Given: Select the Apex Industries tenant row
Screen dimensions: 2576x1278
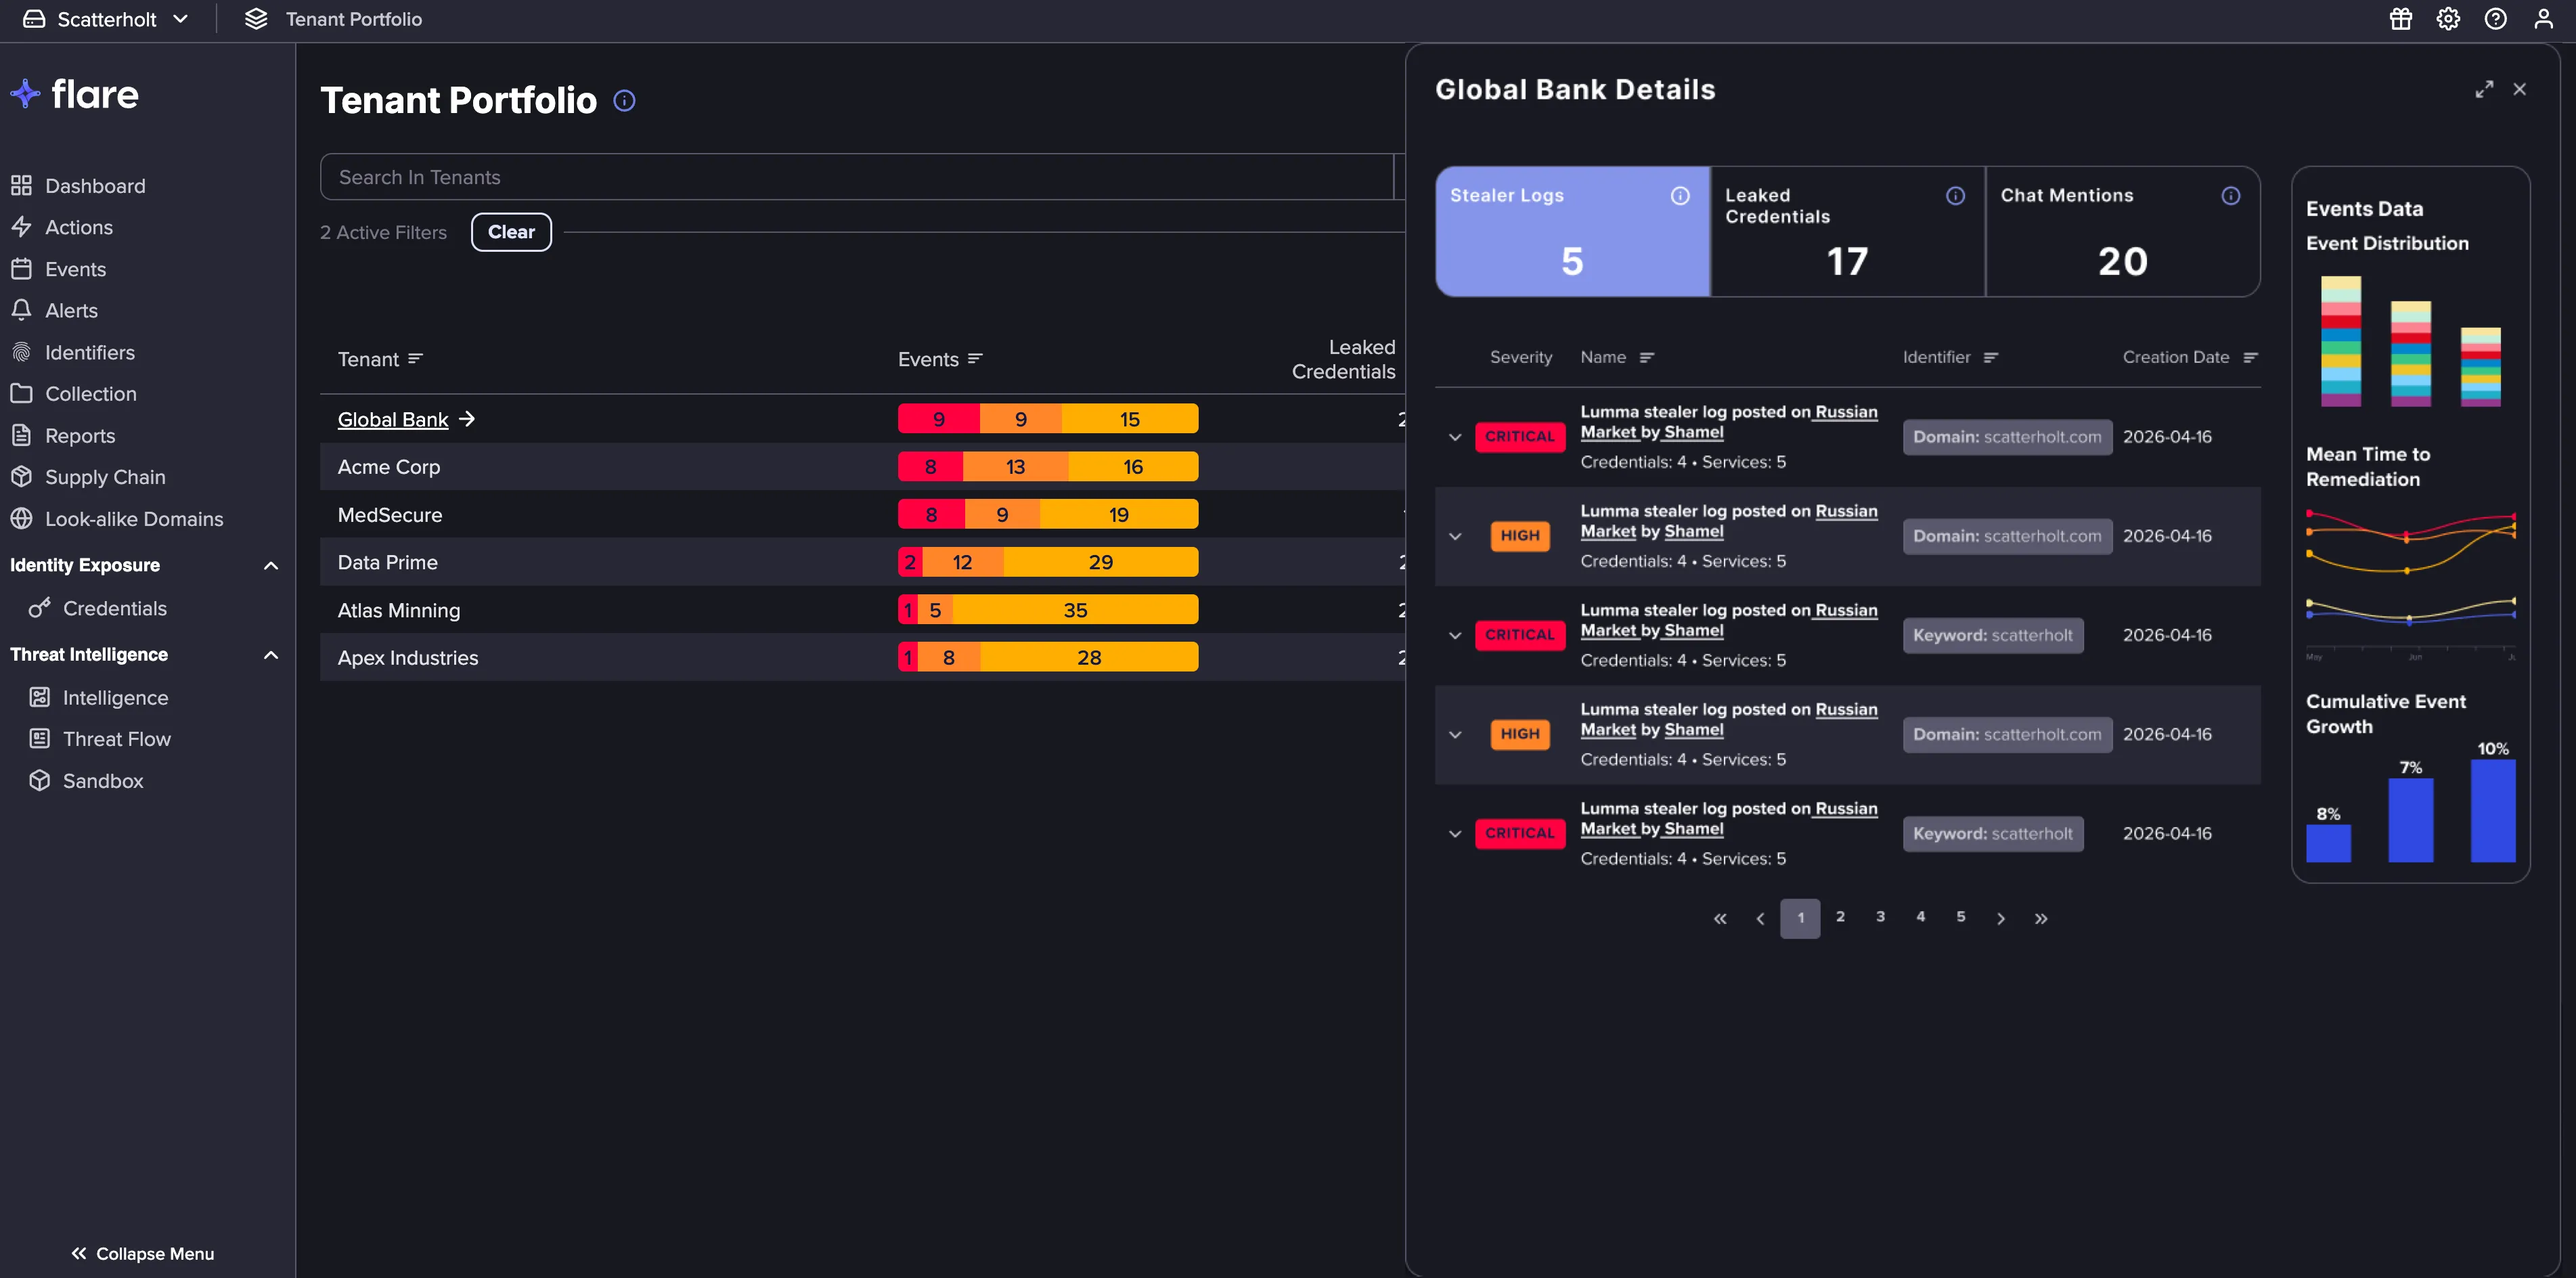Looking at the screenshot, I should pyautogui.click(x=862, y=657).
